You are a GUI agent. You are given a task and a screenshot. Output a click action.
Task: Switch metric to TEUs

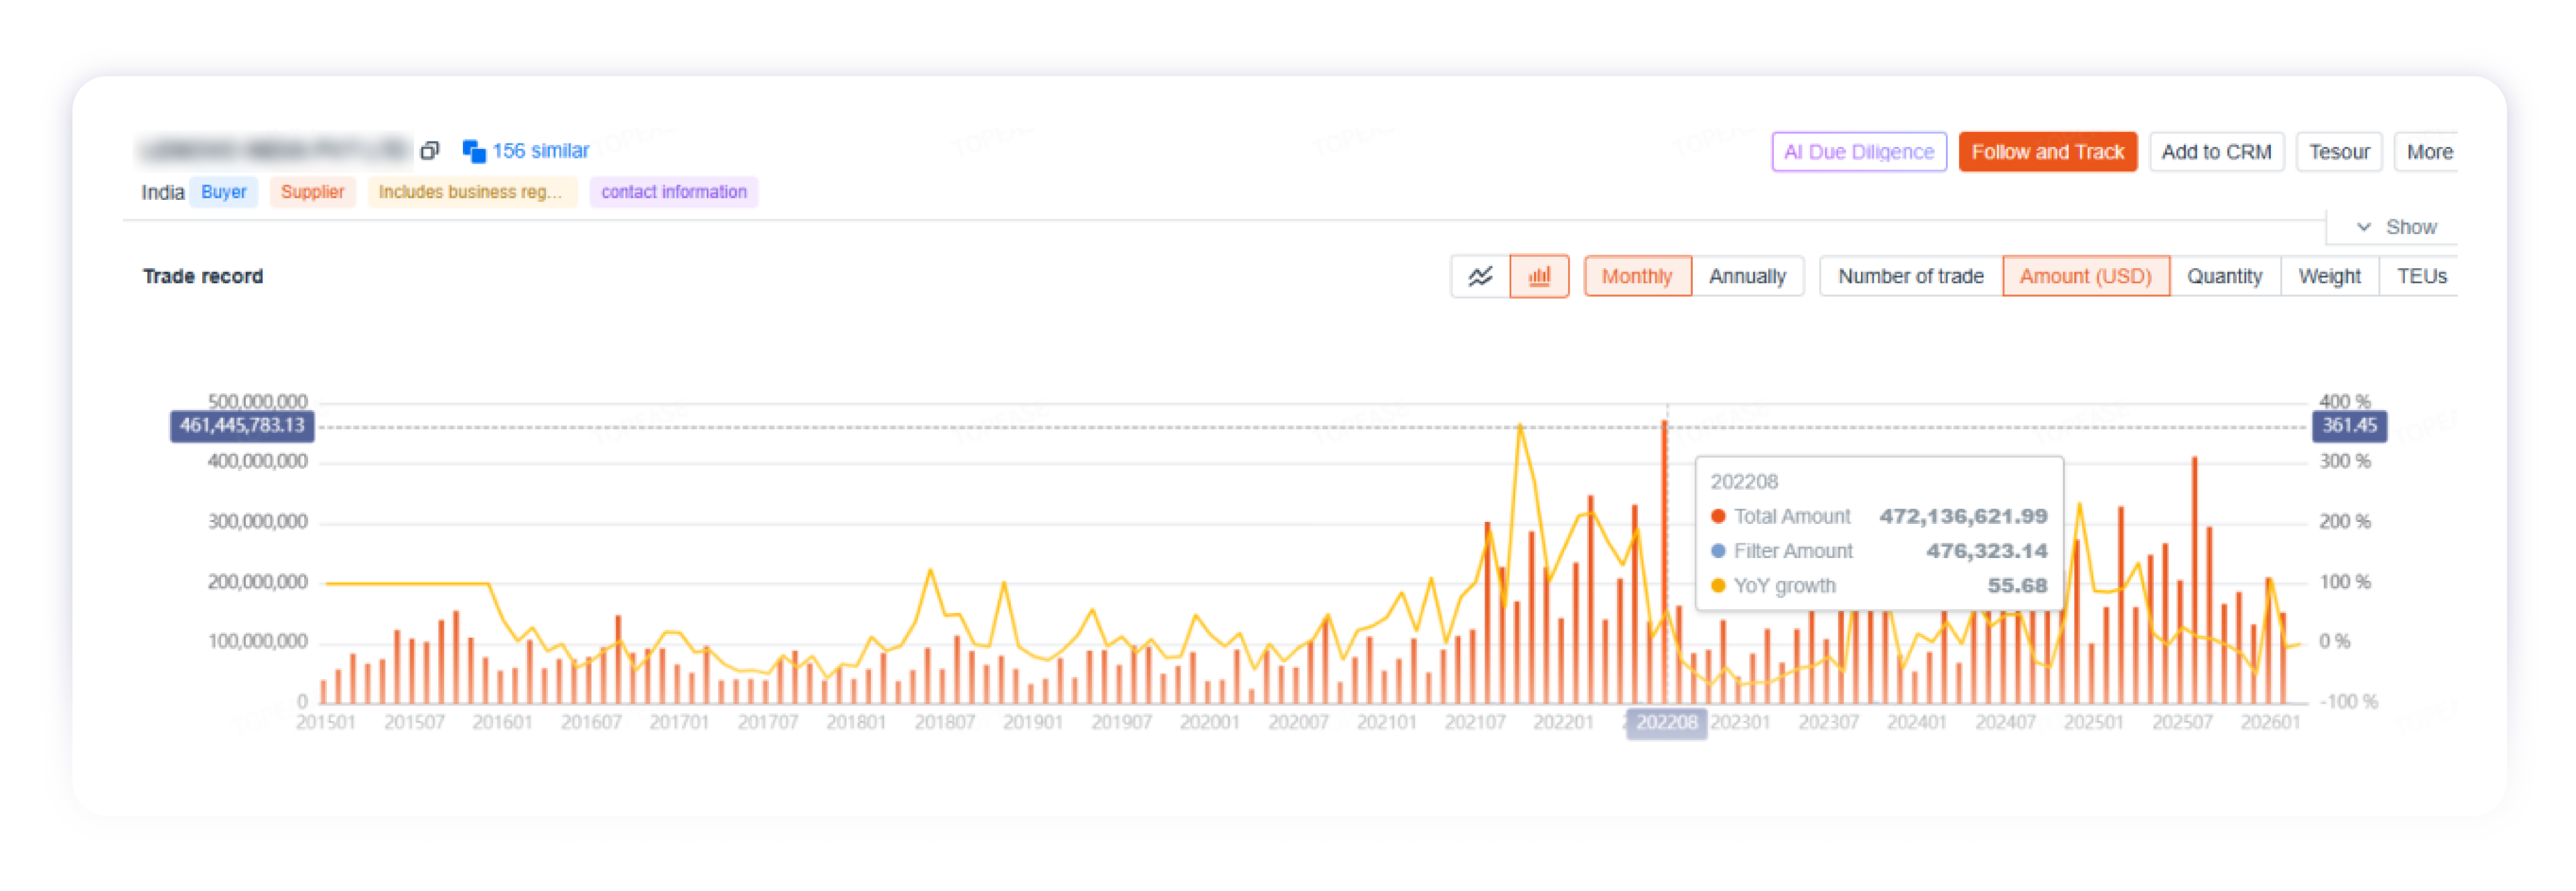pyautogui.click(x=2421, y=277)
